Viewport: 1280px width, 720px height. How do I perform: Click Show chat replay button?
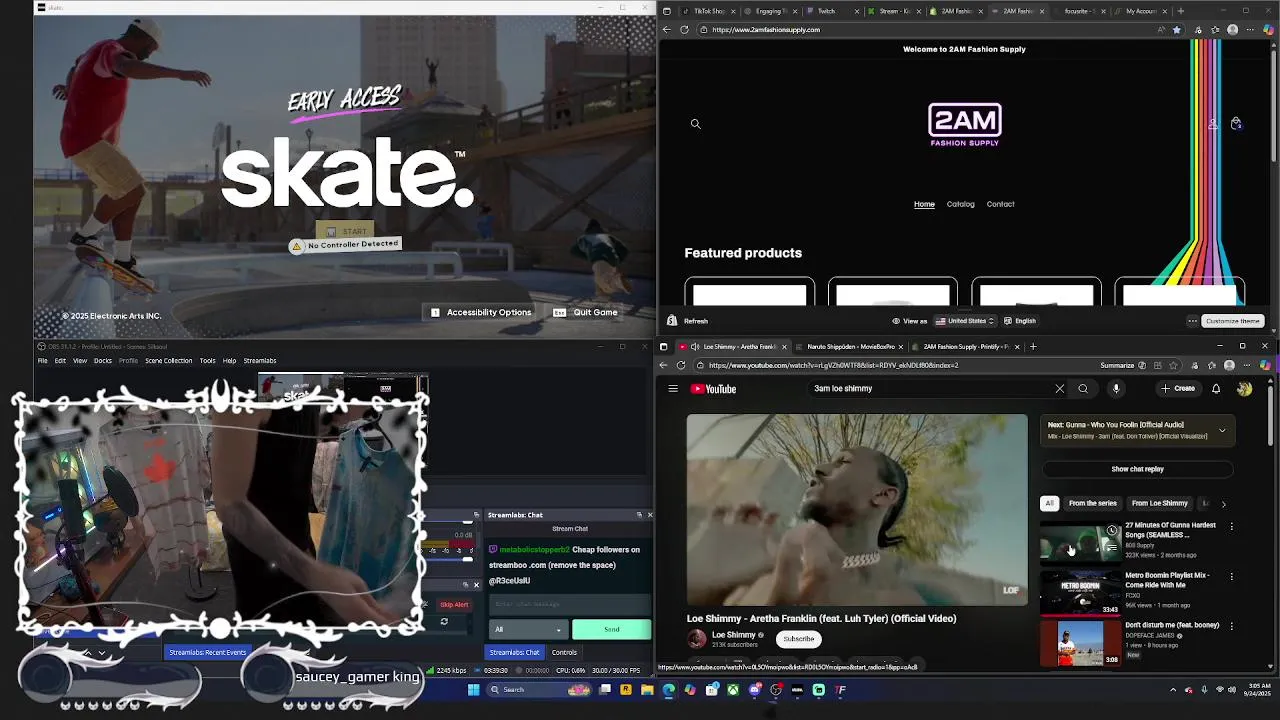click(x=1137, y=469)
